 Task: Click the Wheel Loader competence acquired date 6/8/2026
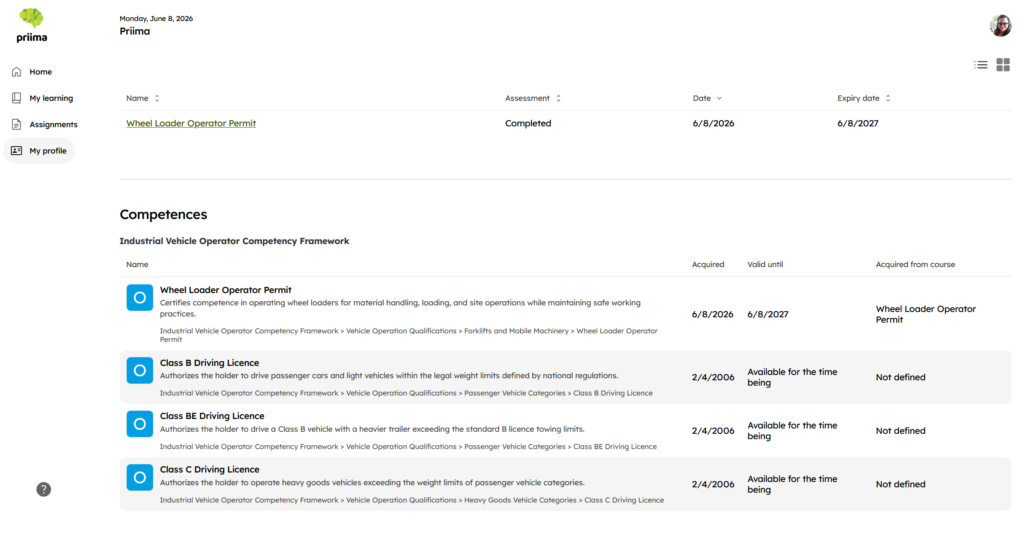click(x=712, y=314)
